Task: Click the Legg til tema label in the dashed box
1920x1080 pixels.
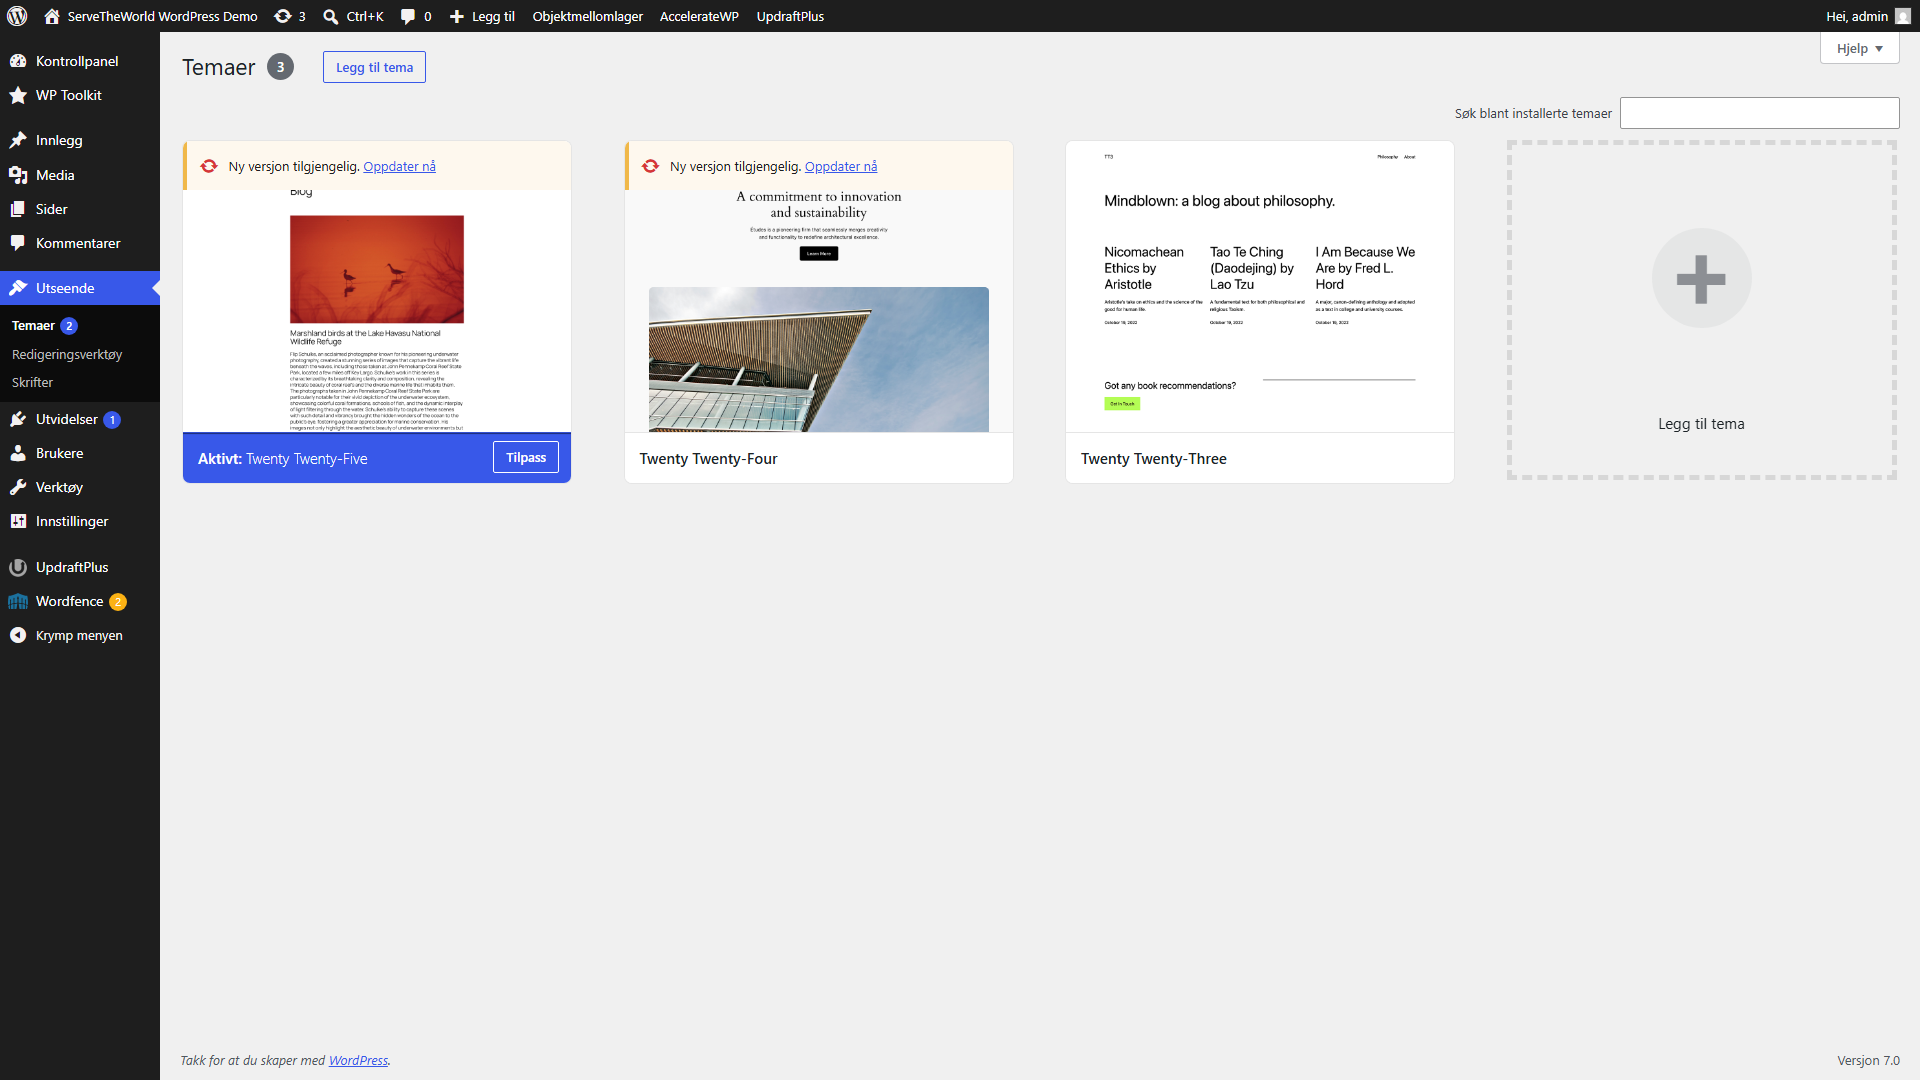Action: click(x=1701, y=424)
